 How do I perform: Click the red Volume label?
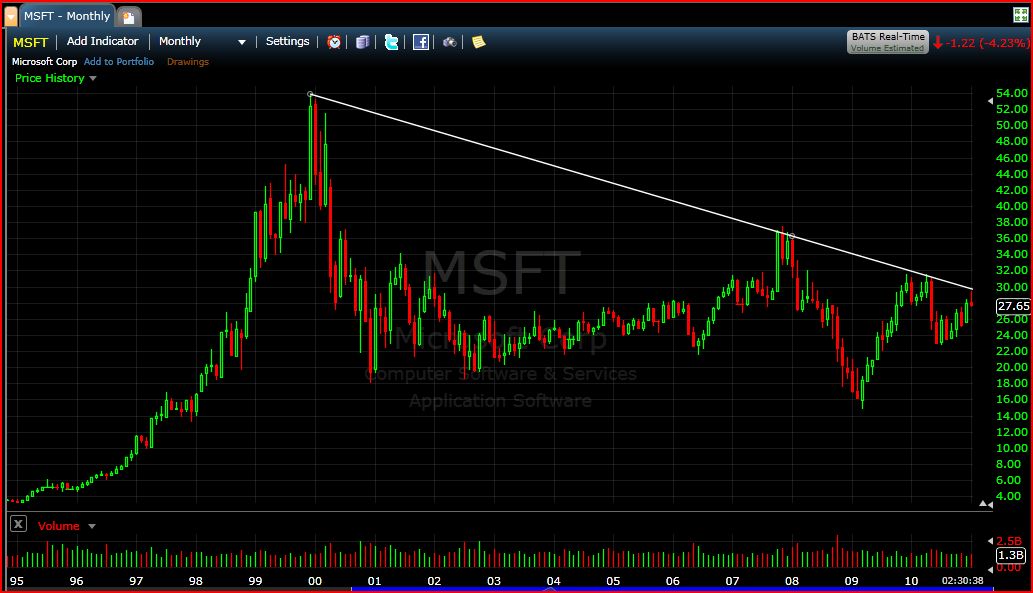[x=59, y=526]
